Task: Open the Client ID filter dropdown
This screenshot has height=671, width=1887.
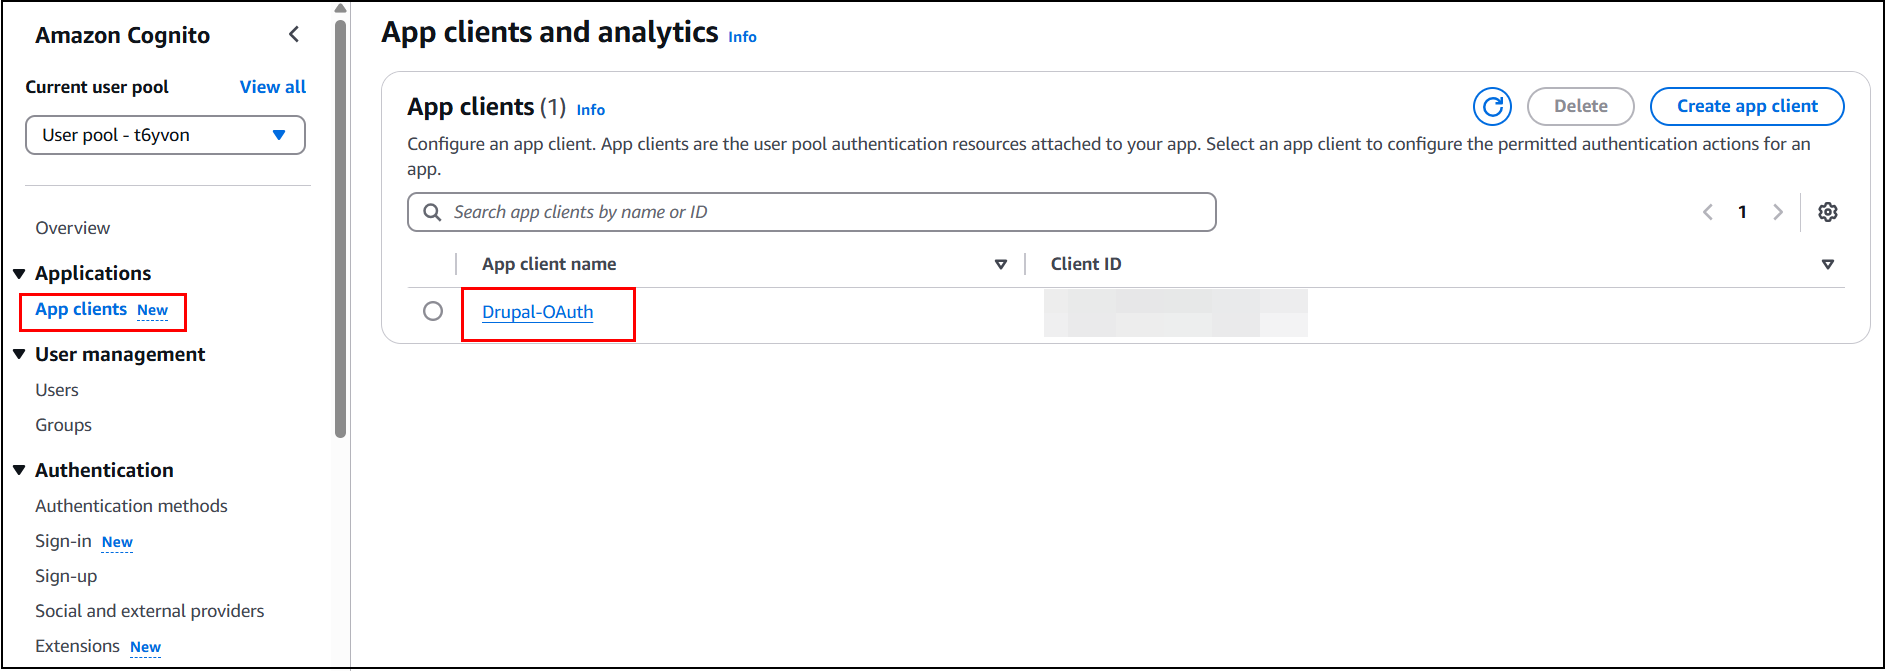Action: click(x=1828, y=263)
